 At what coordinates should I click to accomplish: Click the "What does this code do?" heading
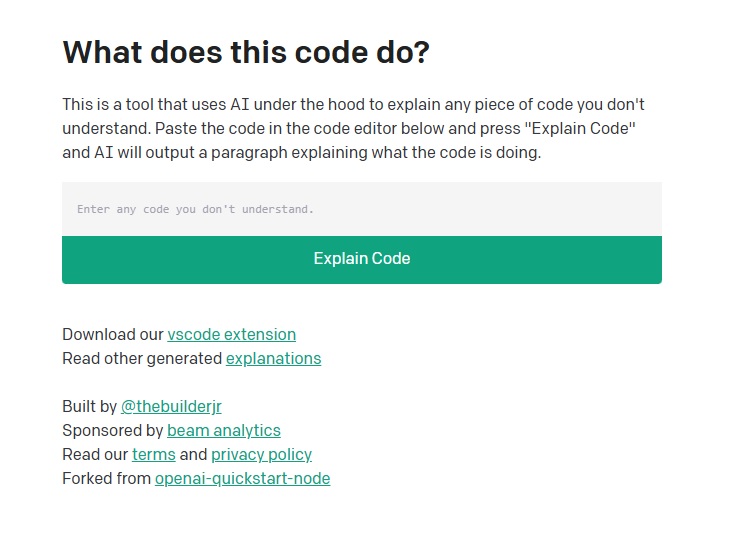coord(245,52)
